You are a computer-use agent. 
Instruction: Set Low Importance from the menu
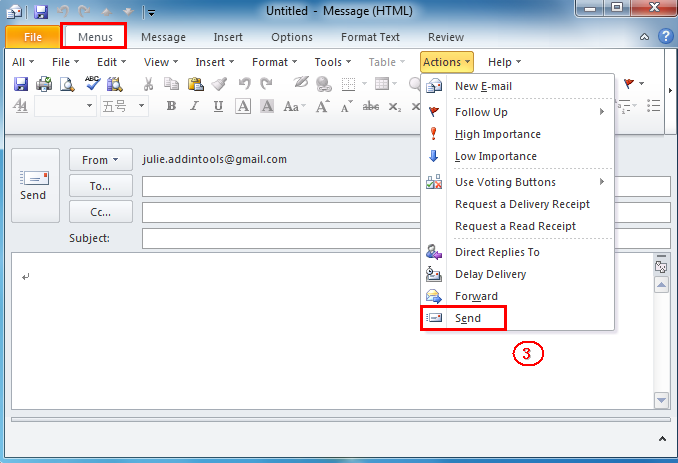(x=518, y=156)
